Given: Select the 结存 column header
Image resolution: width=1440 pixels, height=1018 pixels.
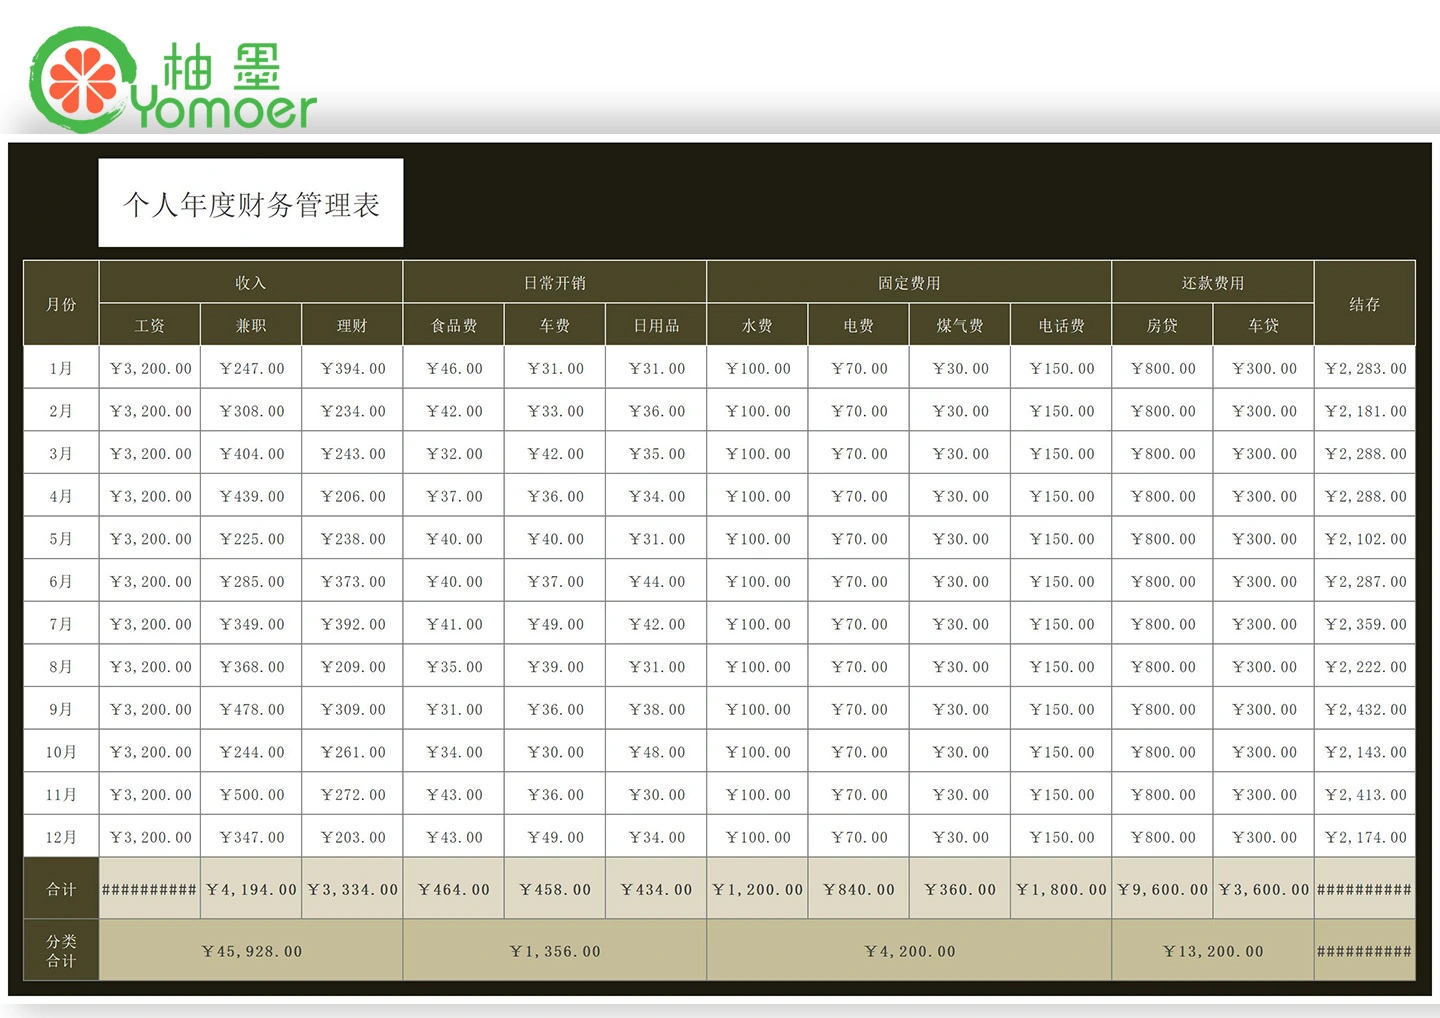Looking at the screenshot, I should (1364, 304).
